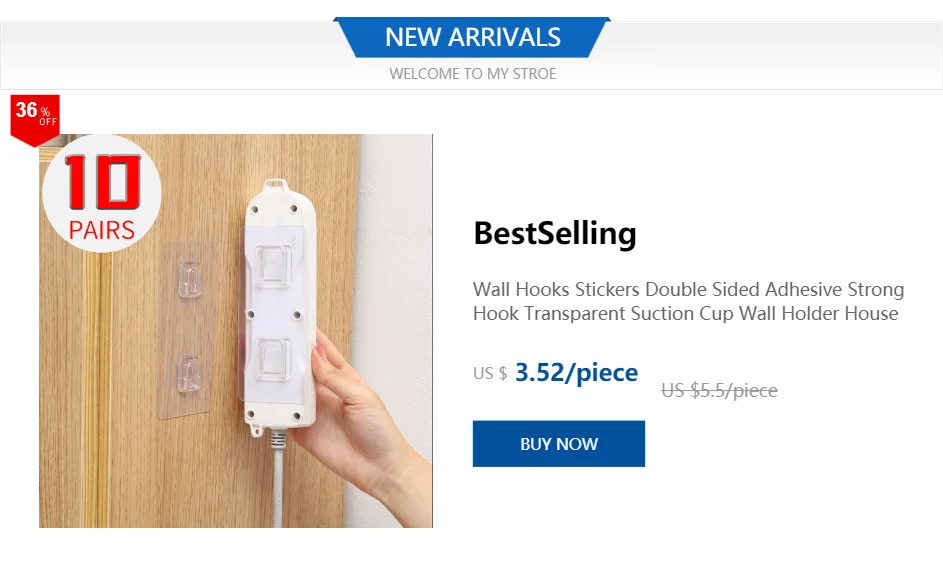Image resolution: width=943 pixels, height=574 pixels.
Task: Select the NEW ARRIVALS banner heading
Action: click(x=473, y=38)
